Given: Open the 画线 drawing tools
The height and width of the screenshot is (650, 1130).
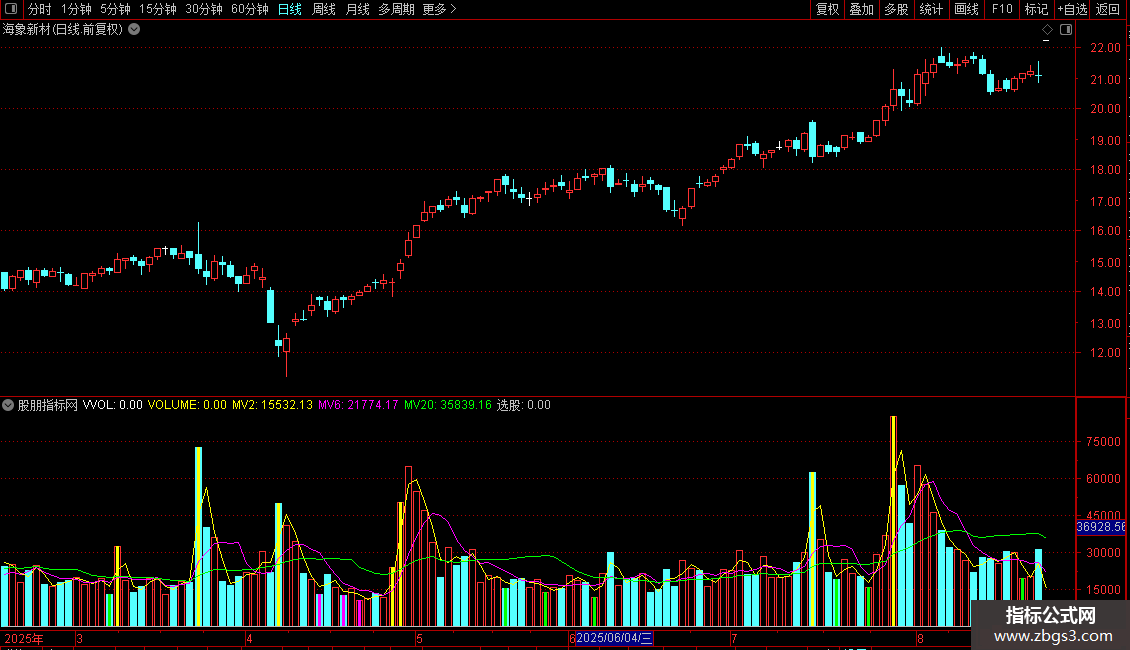Looking at the screenshot, I should (966, 9).
